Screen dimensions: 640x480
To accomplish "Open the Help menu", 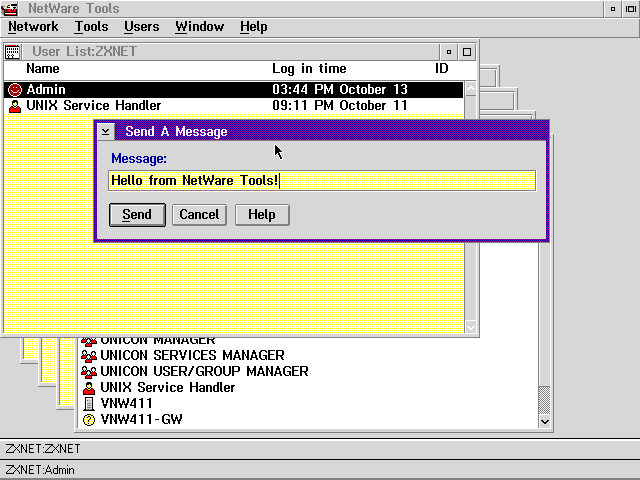I will pyautogui.click(x=253, y=27).
